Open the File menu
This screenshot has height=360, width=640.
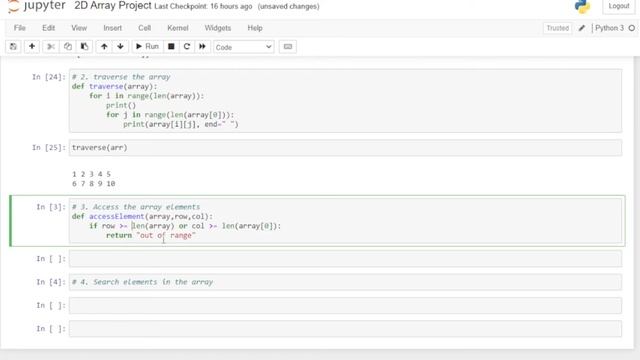pos(20,28)
